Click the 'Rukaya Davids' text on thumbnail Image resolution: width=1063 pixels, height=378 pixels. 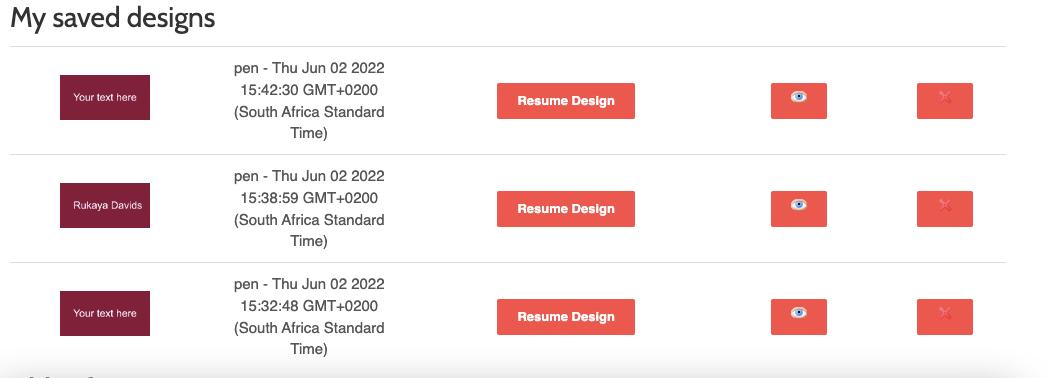tap(108, 205)
